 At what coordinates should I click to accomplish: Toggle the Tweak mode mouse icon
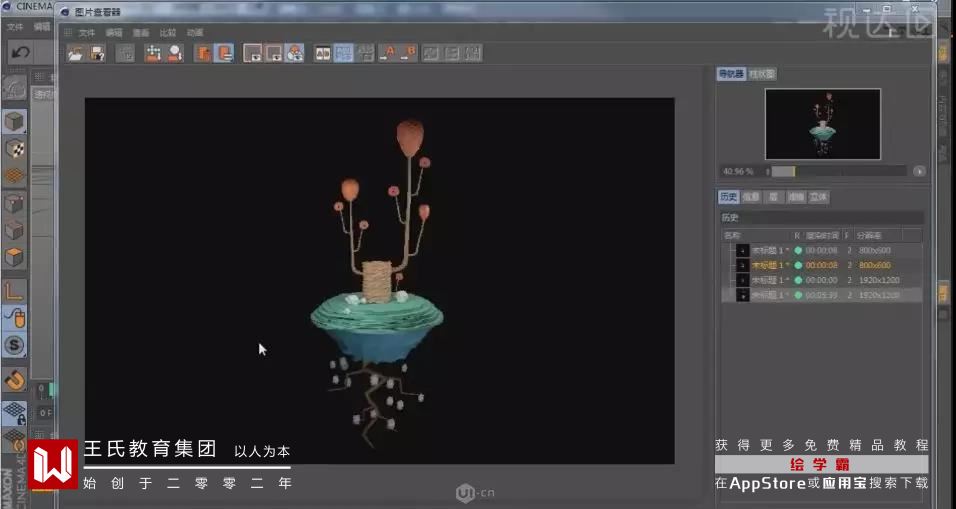tap(14, 318)
